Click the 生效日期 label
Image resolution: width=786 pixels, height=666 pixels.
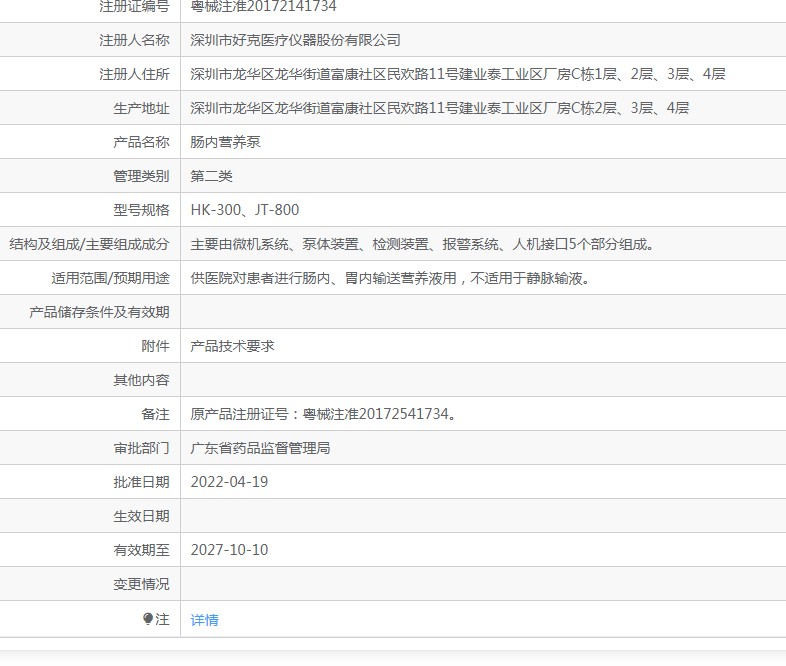141,516
